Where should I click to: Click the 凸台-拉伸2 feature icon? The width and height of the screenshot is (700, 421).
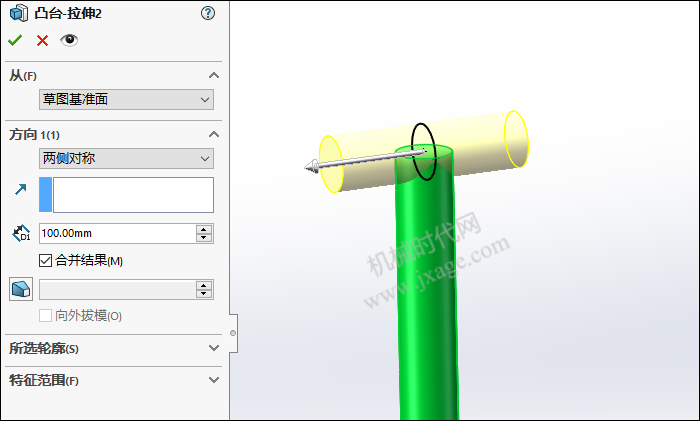point(19,13)
